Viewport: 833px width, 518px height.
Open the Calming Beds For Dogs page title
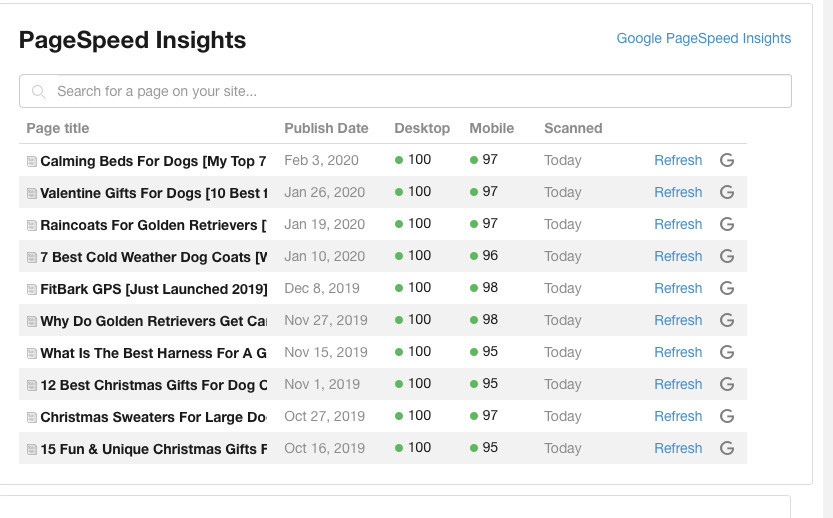pos(154,161)
